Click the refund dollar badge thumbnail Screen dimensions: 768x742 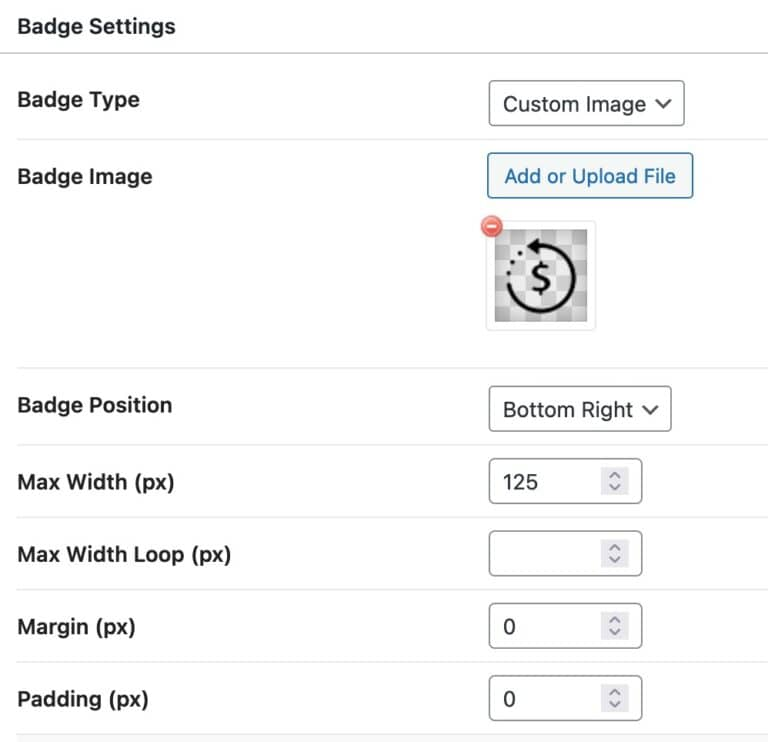(541, 276)
